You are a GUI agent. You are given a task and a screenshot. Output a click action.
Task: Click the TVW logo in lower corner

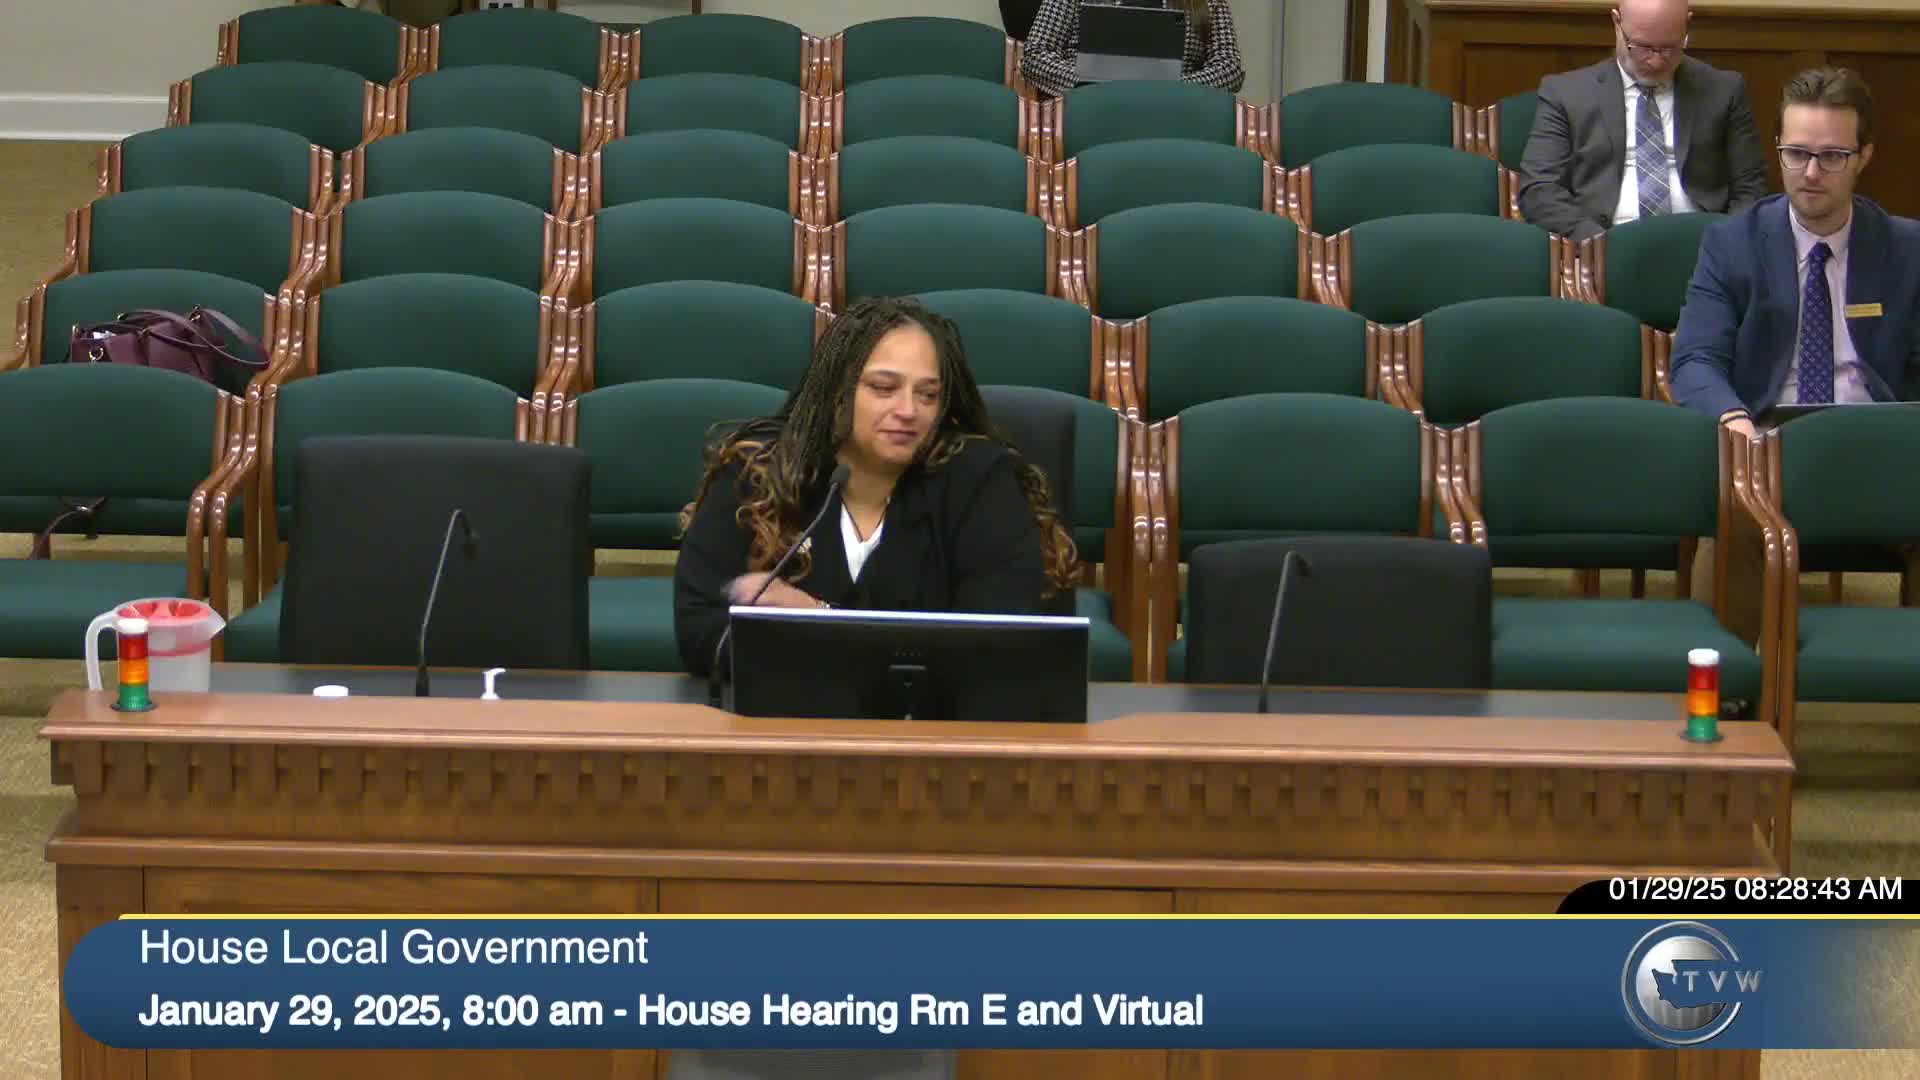[x=1689, y=982]
